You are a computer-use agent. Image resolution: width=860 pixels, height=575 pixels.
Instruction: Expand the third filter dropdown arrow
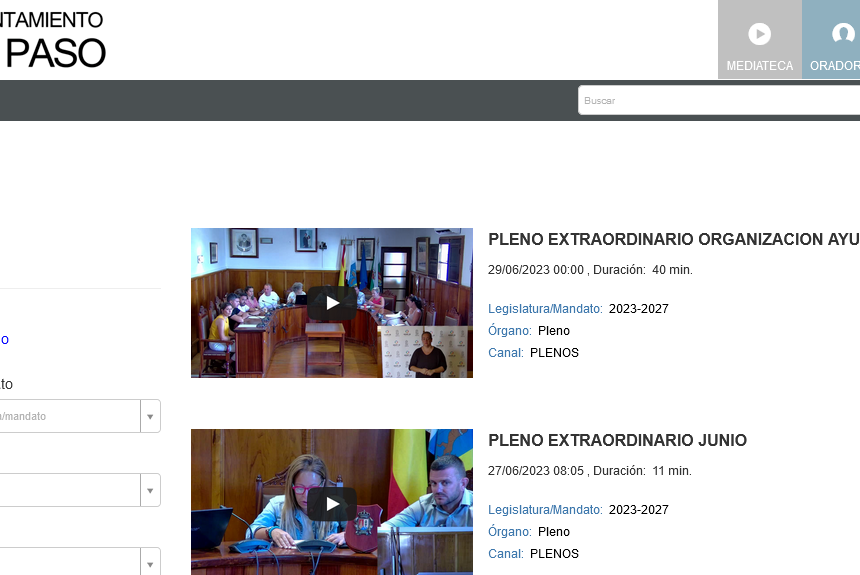pos(150,562)
